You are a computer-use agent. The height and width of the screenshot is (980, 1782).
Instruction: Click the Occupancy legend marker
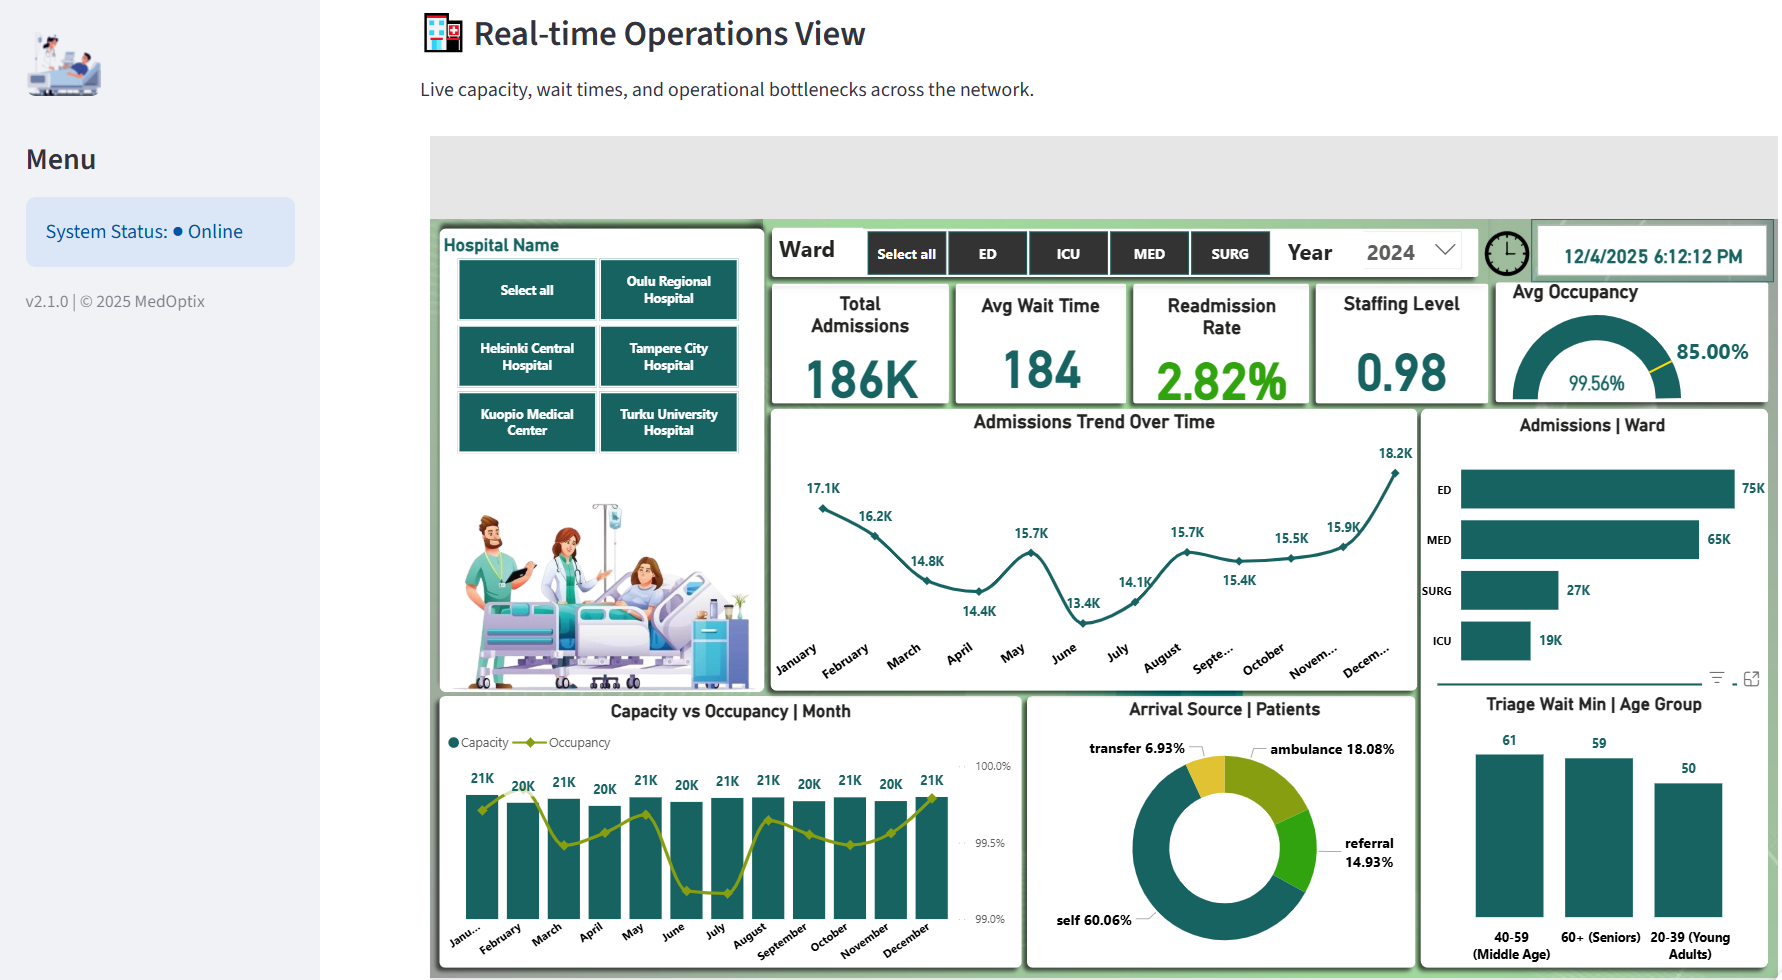point(530,743)
